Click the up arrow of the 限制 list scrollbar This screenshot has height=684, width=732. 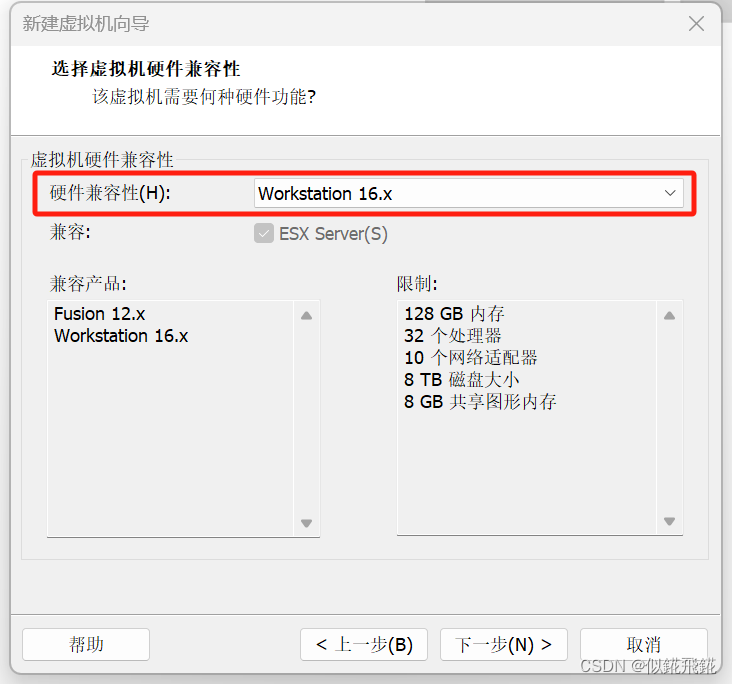click(669, 316)
